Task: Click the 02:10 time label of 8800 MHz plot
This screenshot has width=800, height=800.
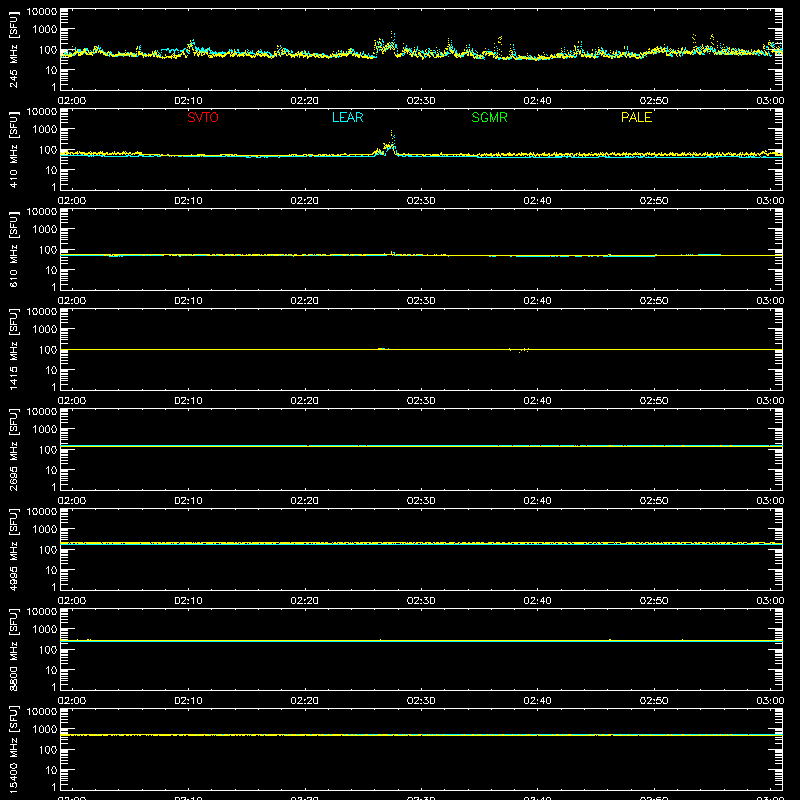Action: coord(188,701)
